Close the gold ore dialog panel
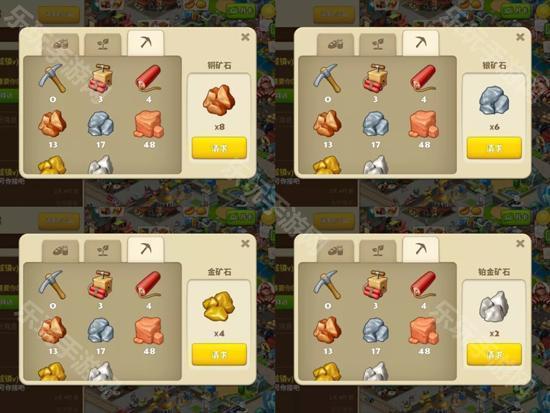 click(x=245, y=243)
